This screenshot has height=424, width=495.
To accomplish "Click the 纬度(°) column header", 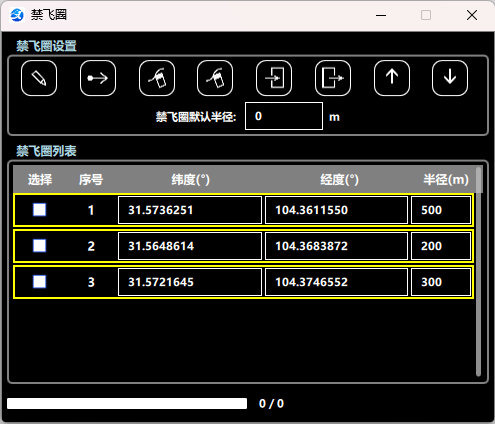I will (190, 180).
